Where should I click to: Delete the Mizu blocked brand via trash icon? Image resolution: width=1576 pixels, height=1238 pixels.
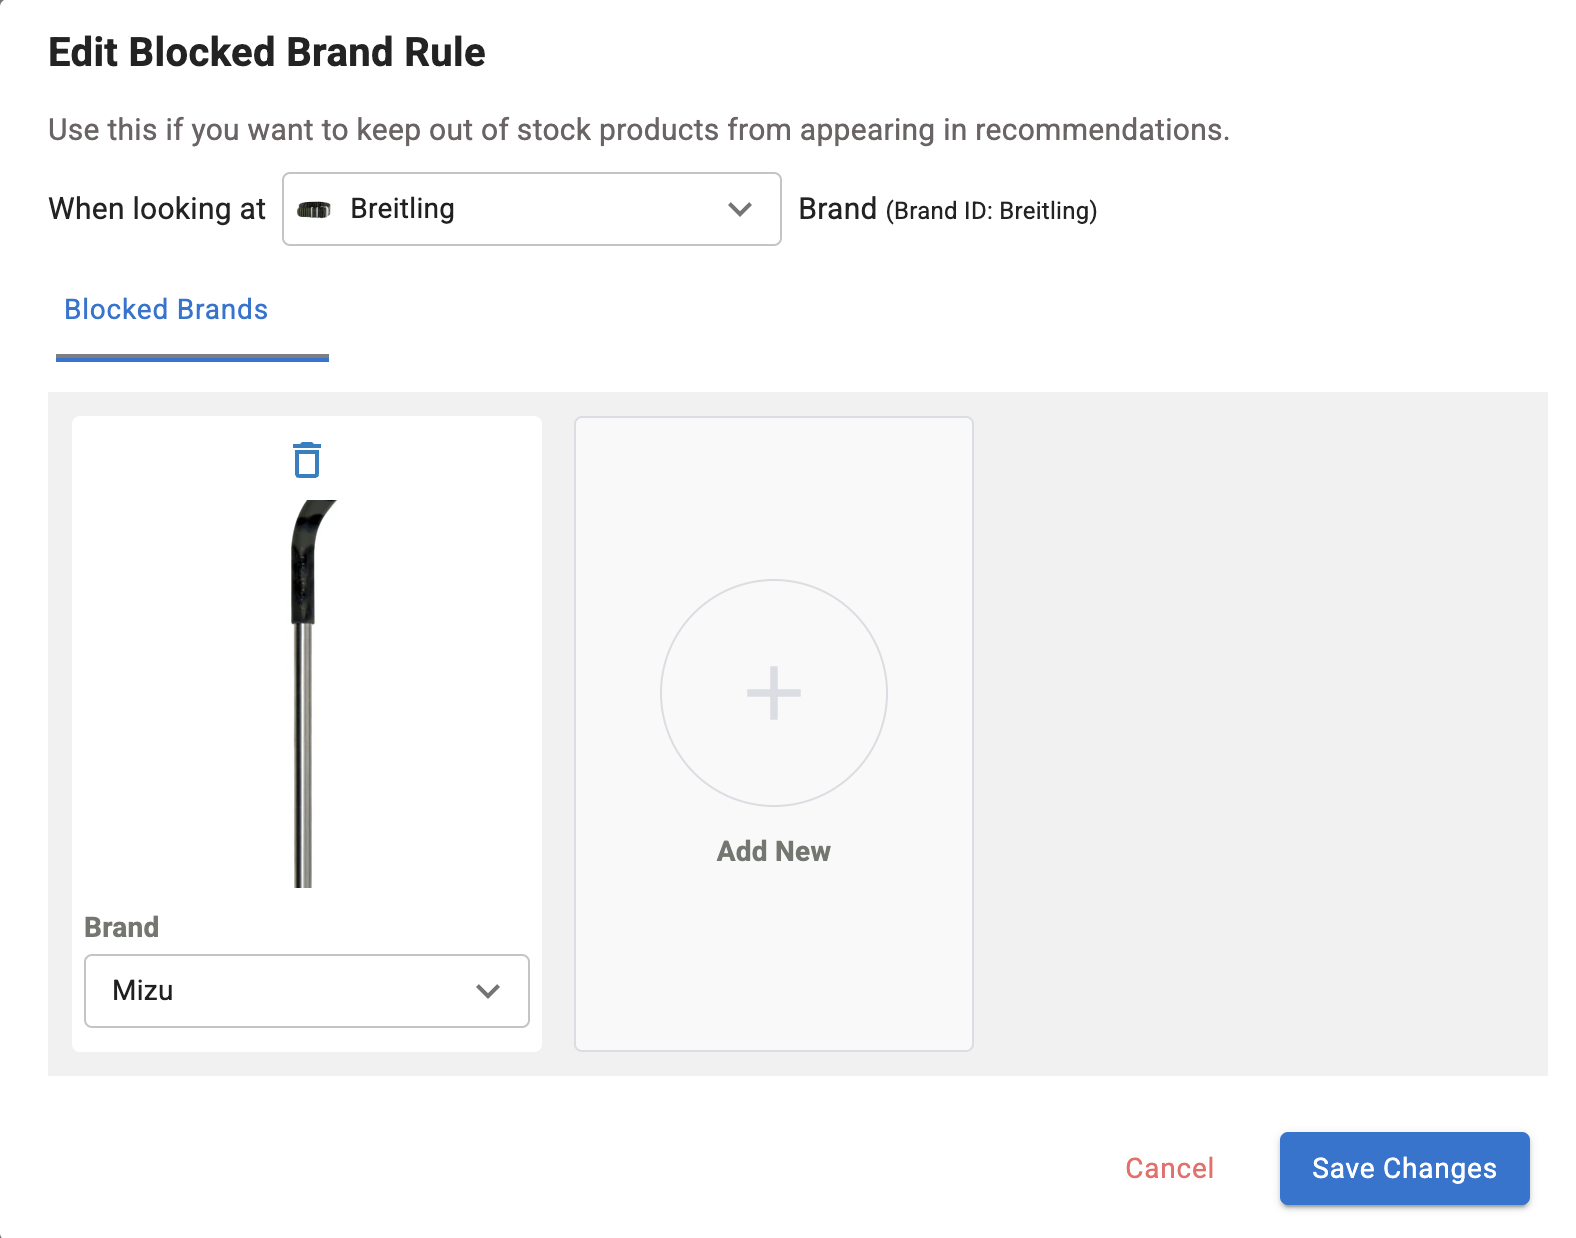(x=307, y=460)
